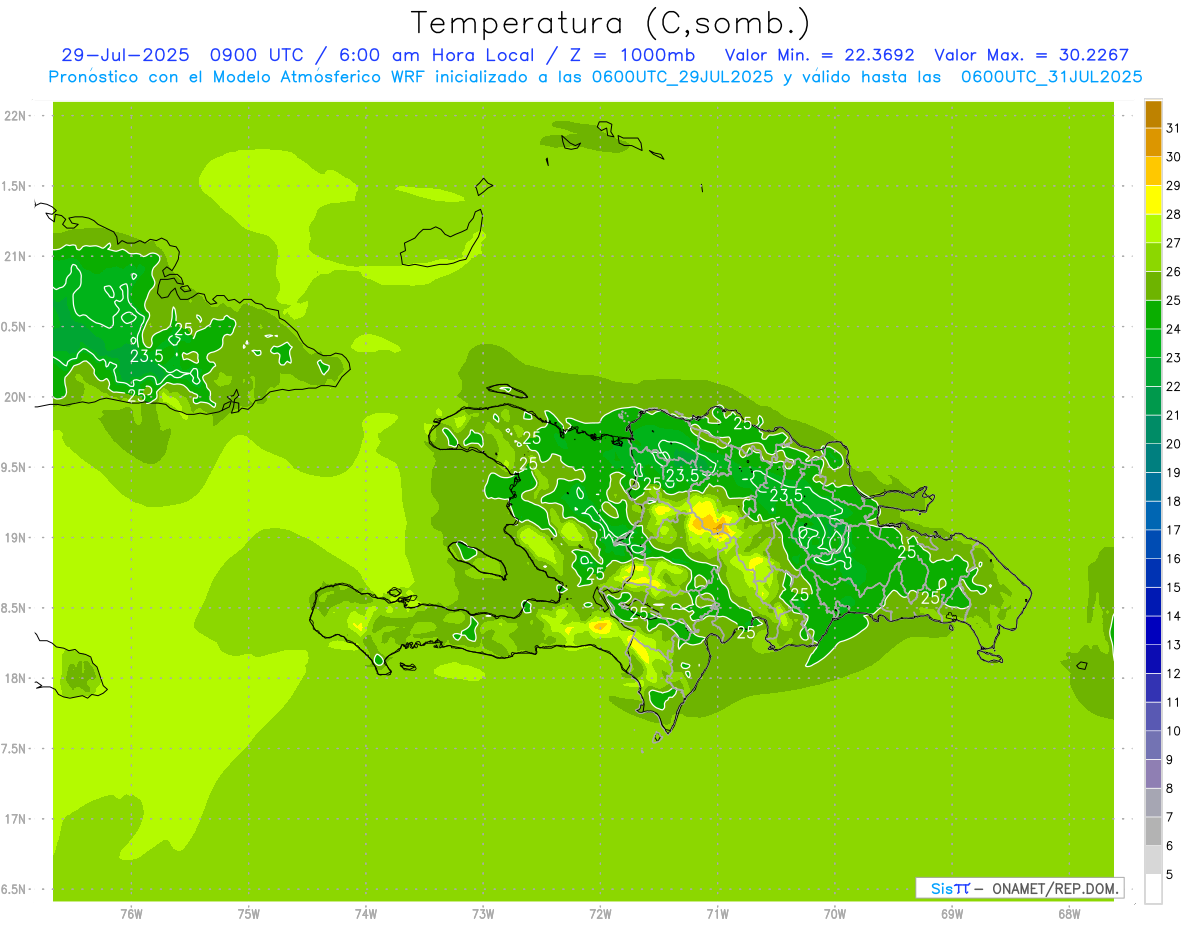
Task: Click the white legend swatch below 5
Action: point(1153,889)
